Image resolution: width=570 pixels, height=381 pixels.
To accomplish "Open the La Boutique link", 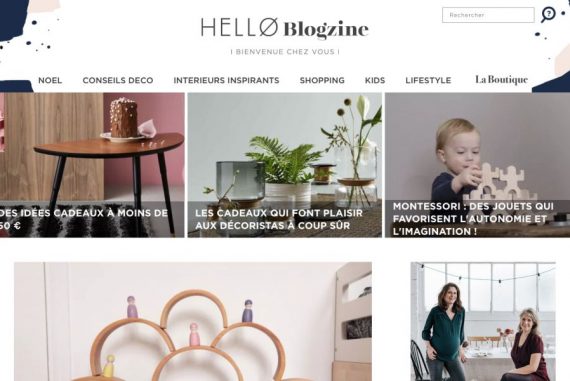I will tap(501, 80).
